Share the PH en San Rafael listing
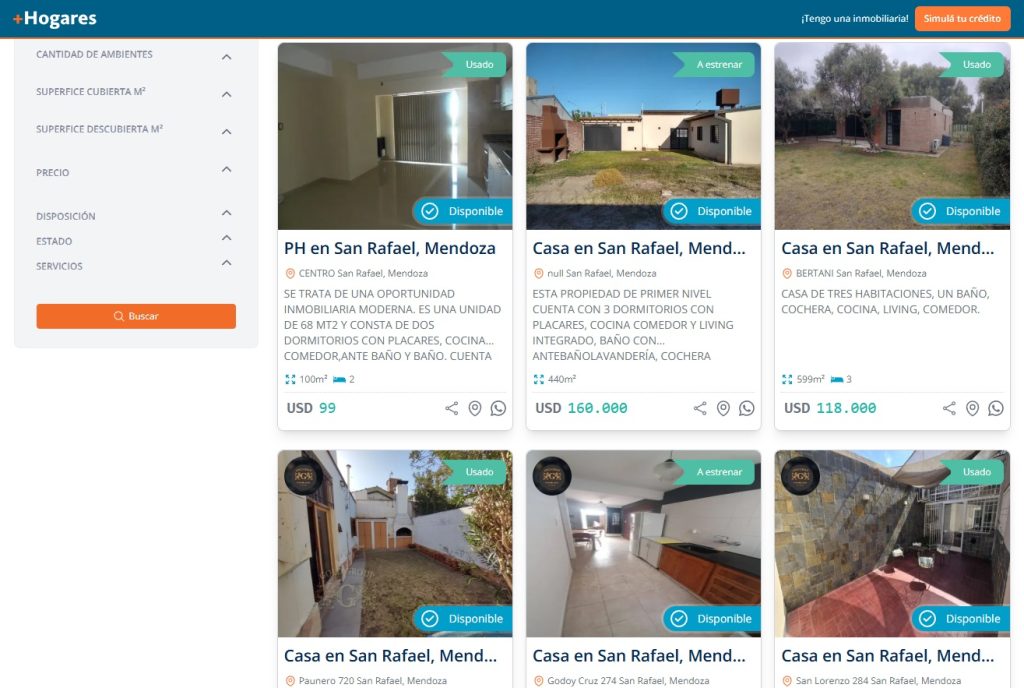 451,409
